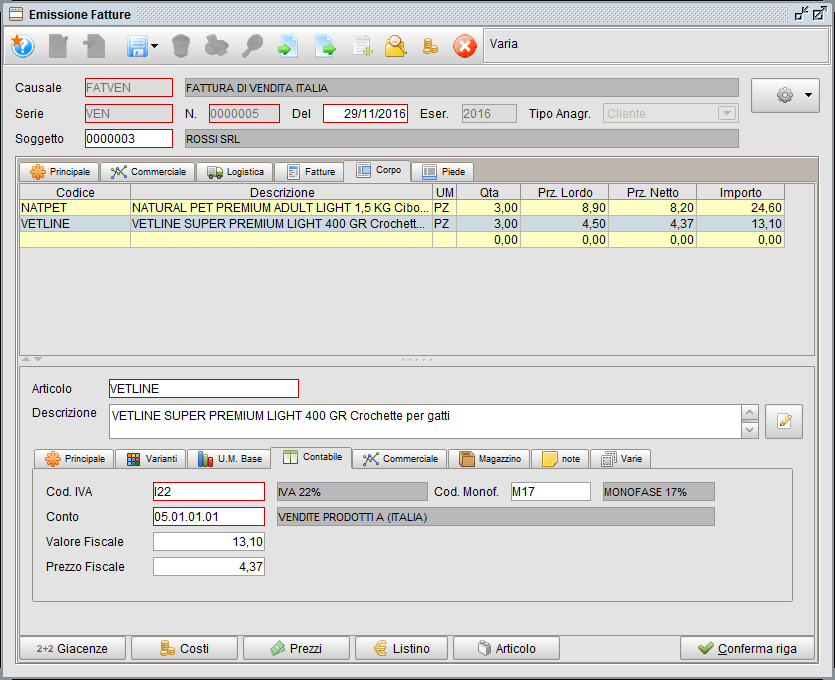Open the Varie tab
The image size is (835, 680).
point(621,459)
